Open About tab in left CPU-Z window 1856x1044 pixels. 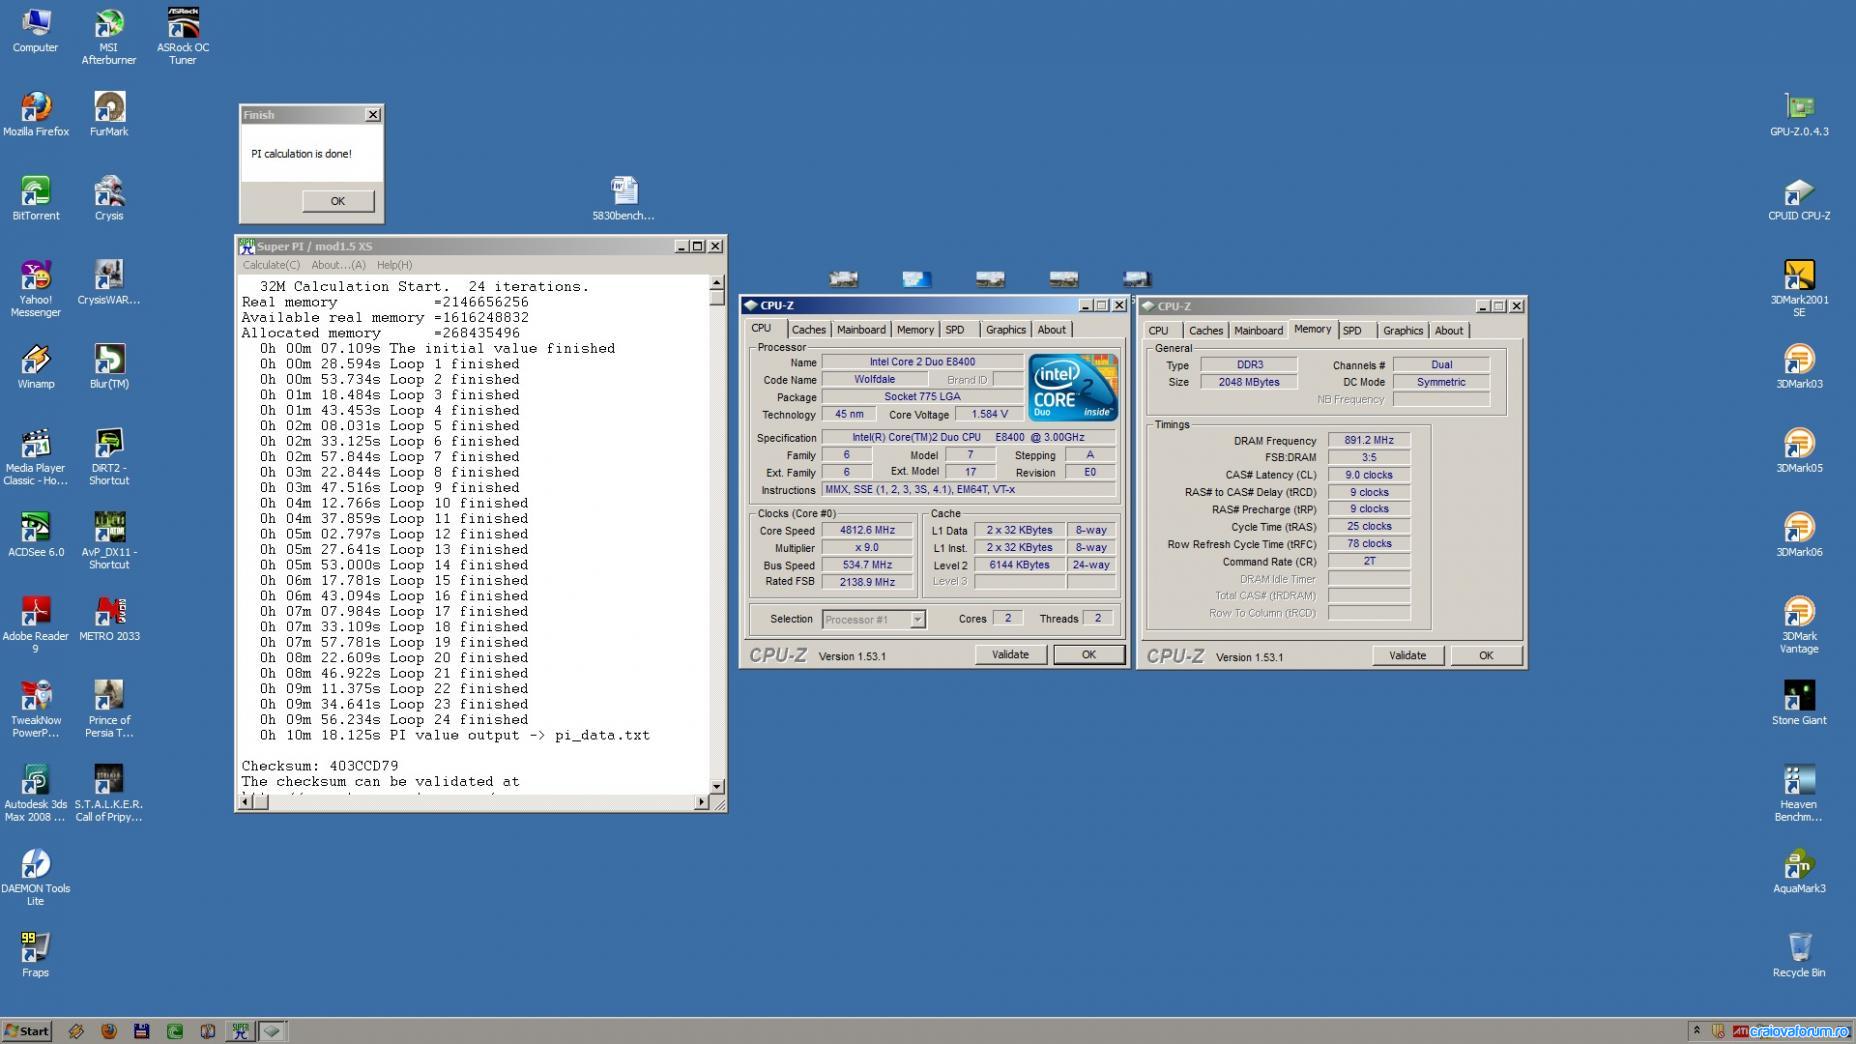[1051, 330]
